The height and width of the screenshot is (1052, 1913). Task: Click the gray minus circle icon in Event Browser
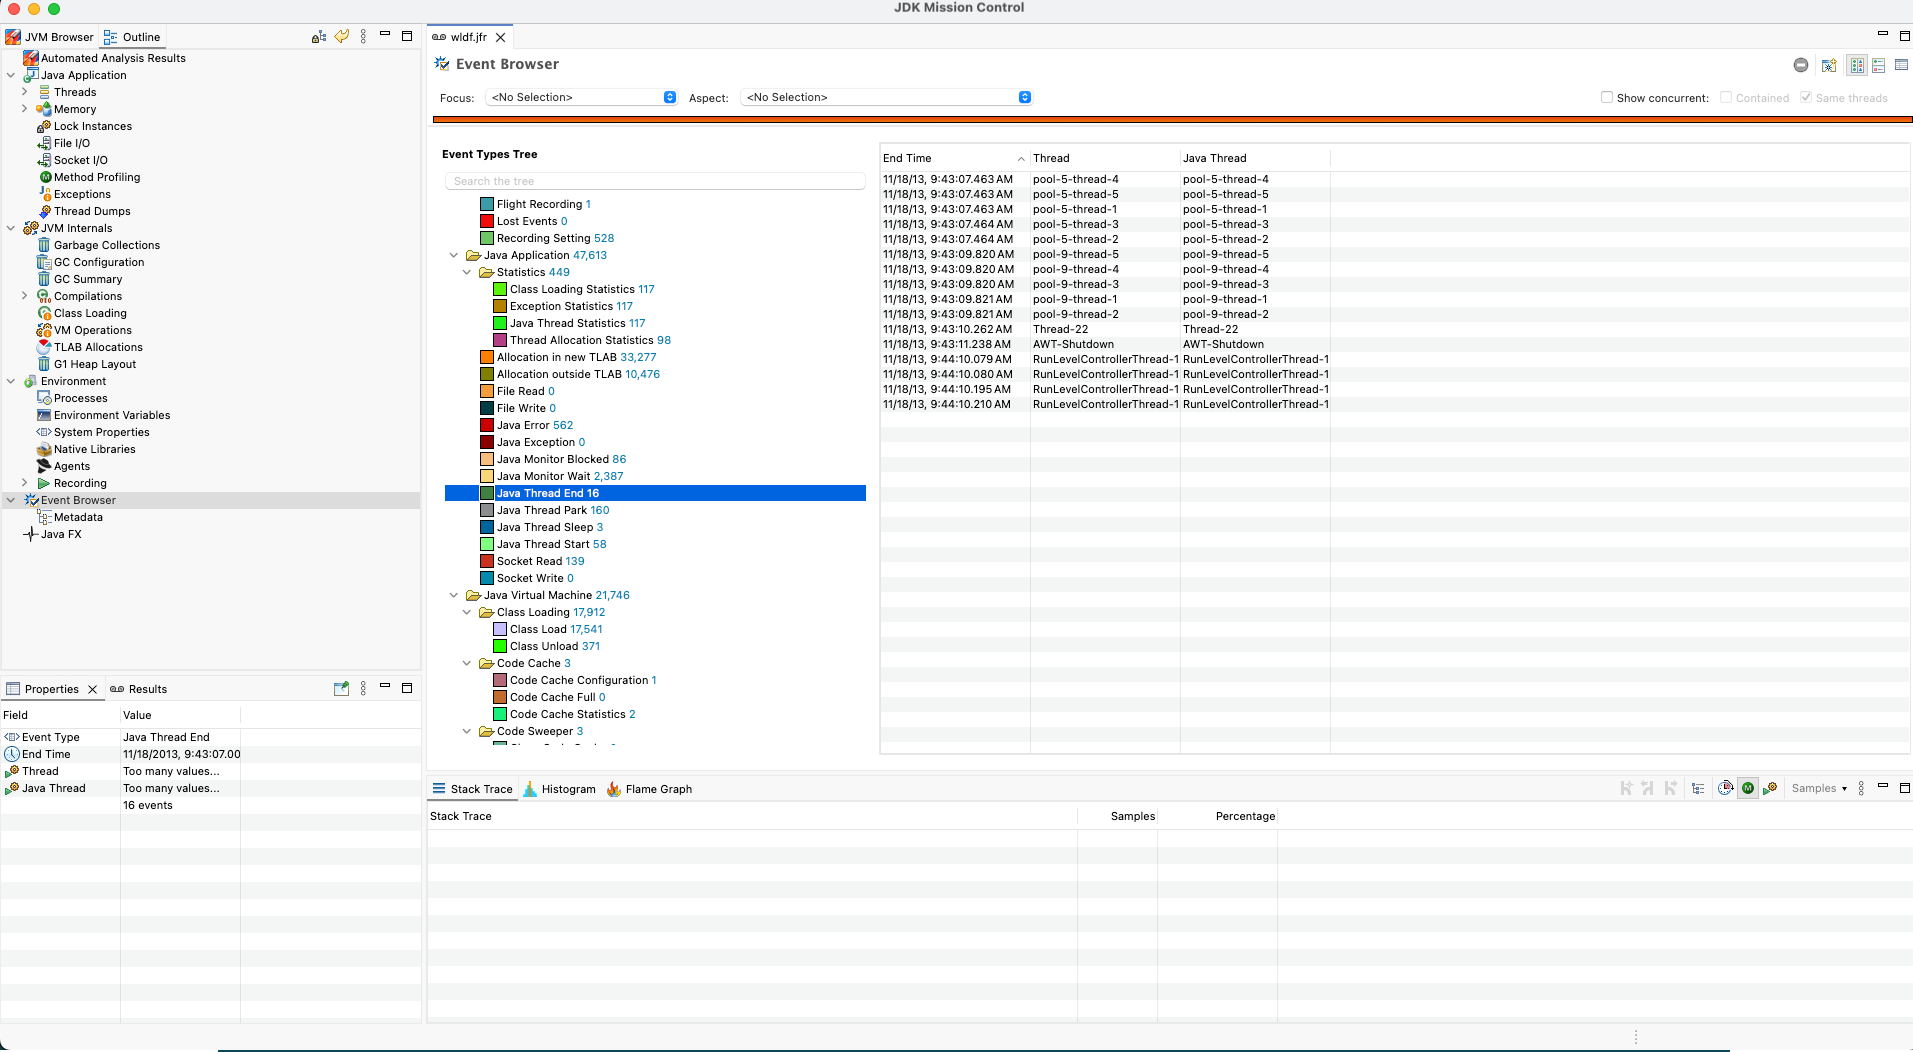[x=1801, y=66]
